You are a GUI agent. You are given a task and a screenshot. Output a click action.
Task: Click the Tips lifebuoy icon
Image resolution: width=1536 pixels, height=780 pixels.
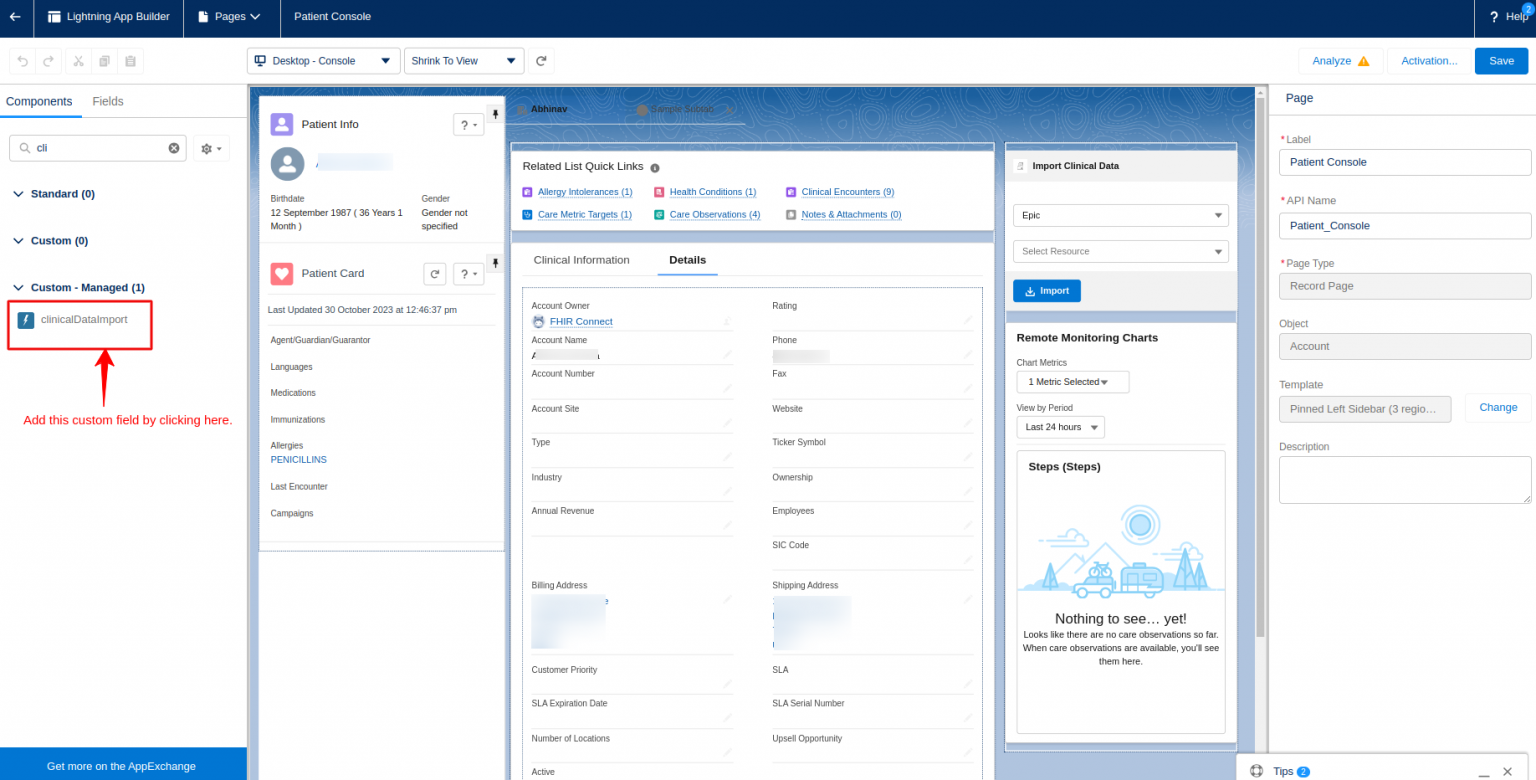click(x=1256, y=771)
